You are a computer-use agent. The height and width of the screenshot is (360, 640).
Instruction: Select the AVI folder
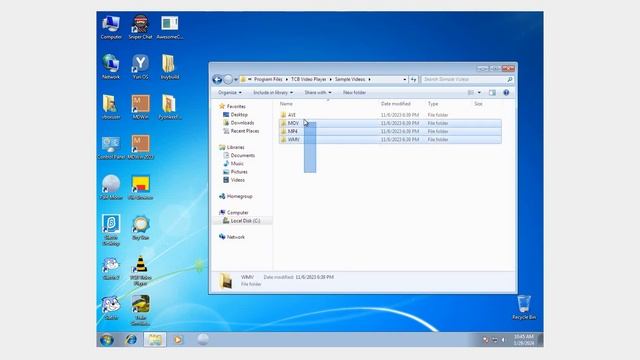click(291, 115)
